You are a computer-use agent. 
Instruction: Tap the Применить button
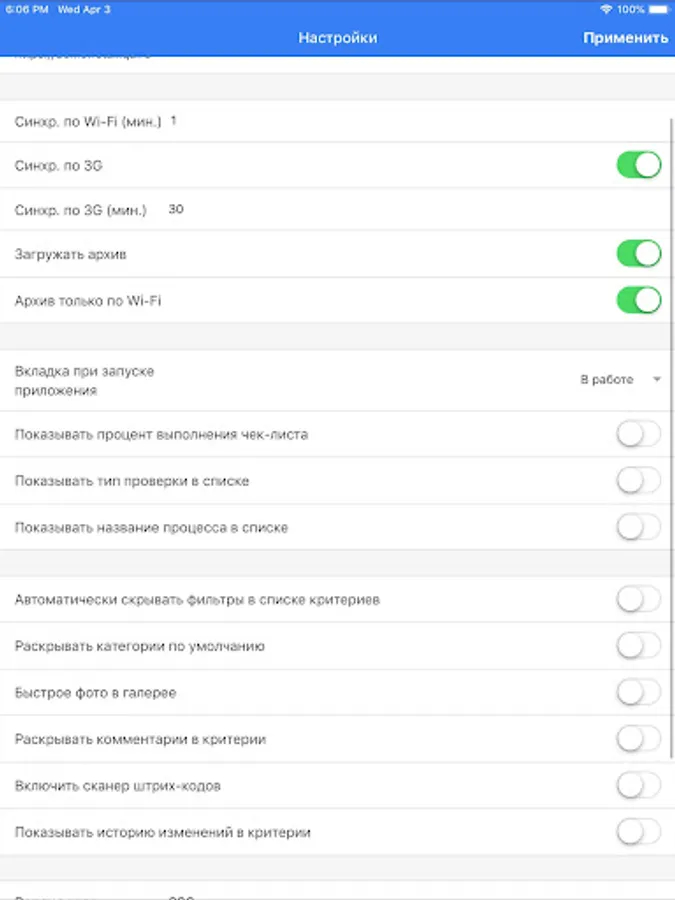click(x=625, y=38)
